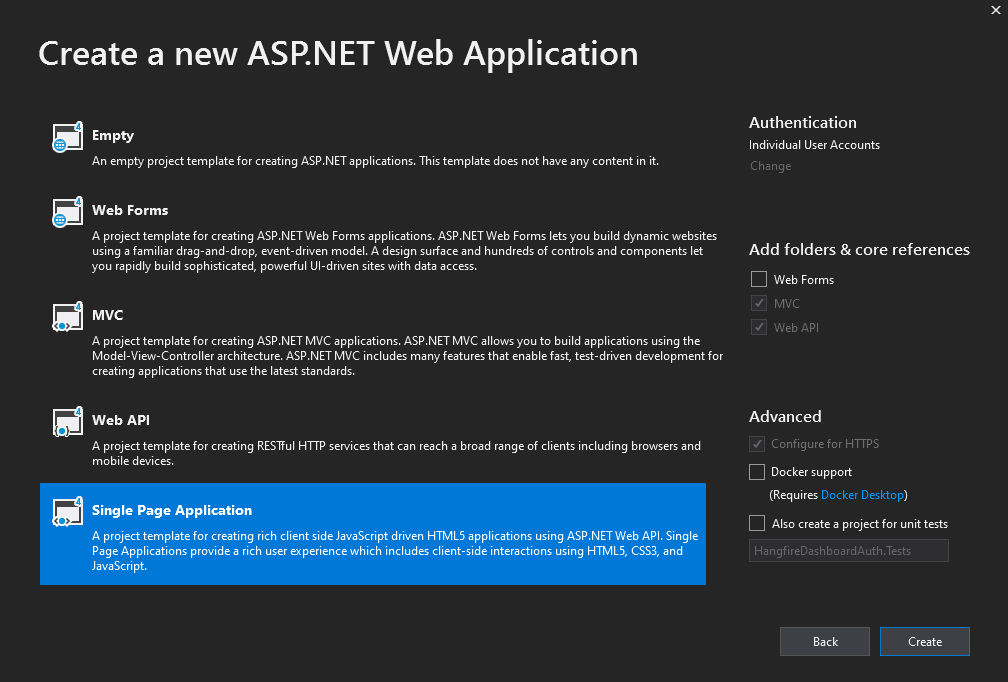Image resolution: width=1008 pixels, height=682 pixels.
Task: Close the dialog window
Action: point(993,11)
